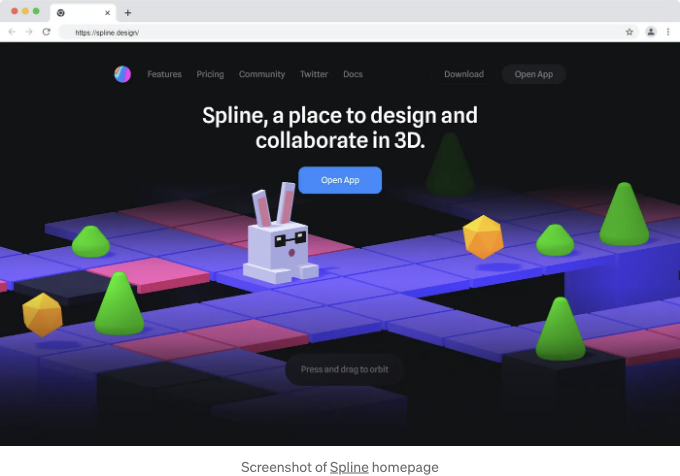Click the dark Open App header button
The width and height of the screenshot is (680, 476).
point(533,74)
